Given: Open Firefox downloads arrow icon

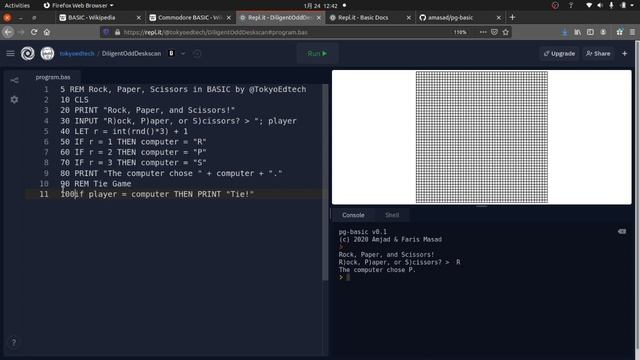Looking at the screenshot, I should click(x=564, y=32).
